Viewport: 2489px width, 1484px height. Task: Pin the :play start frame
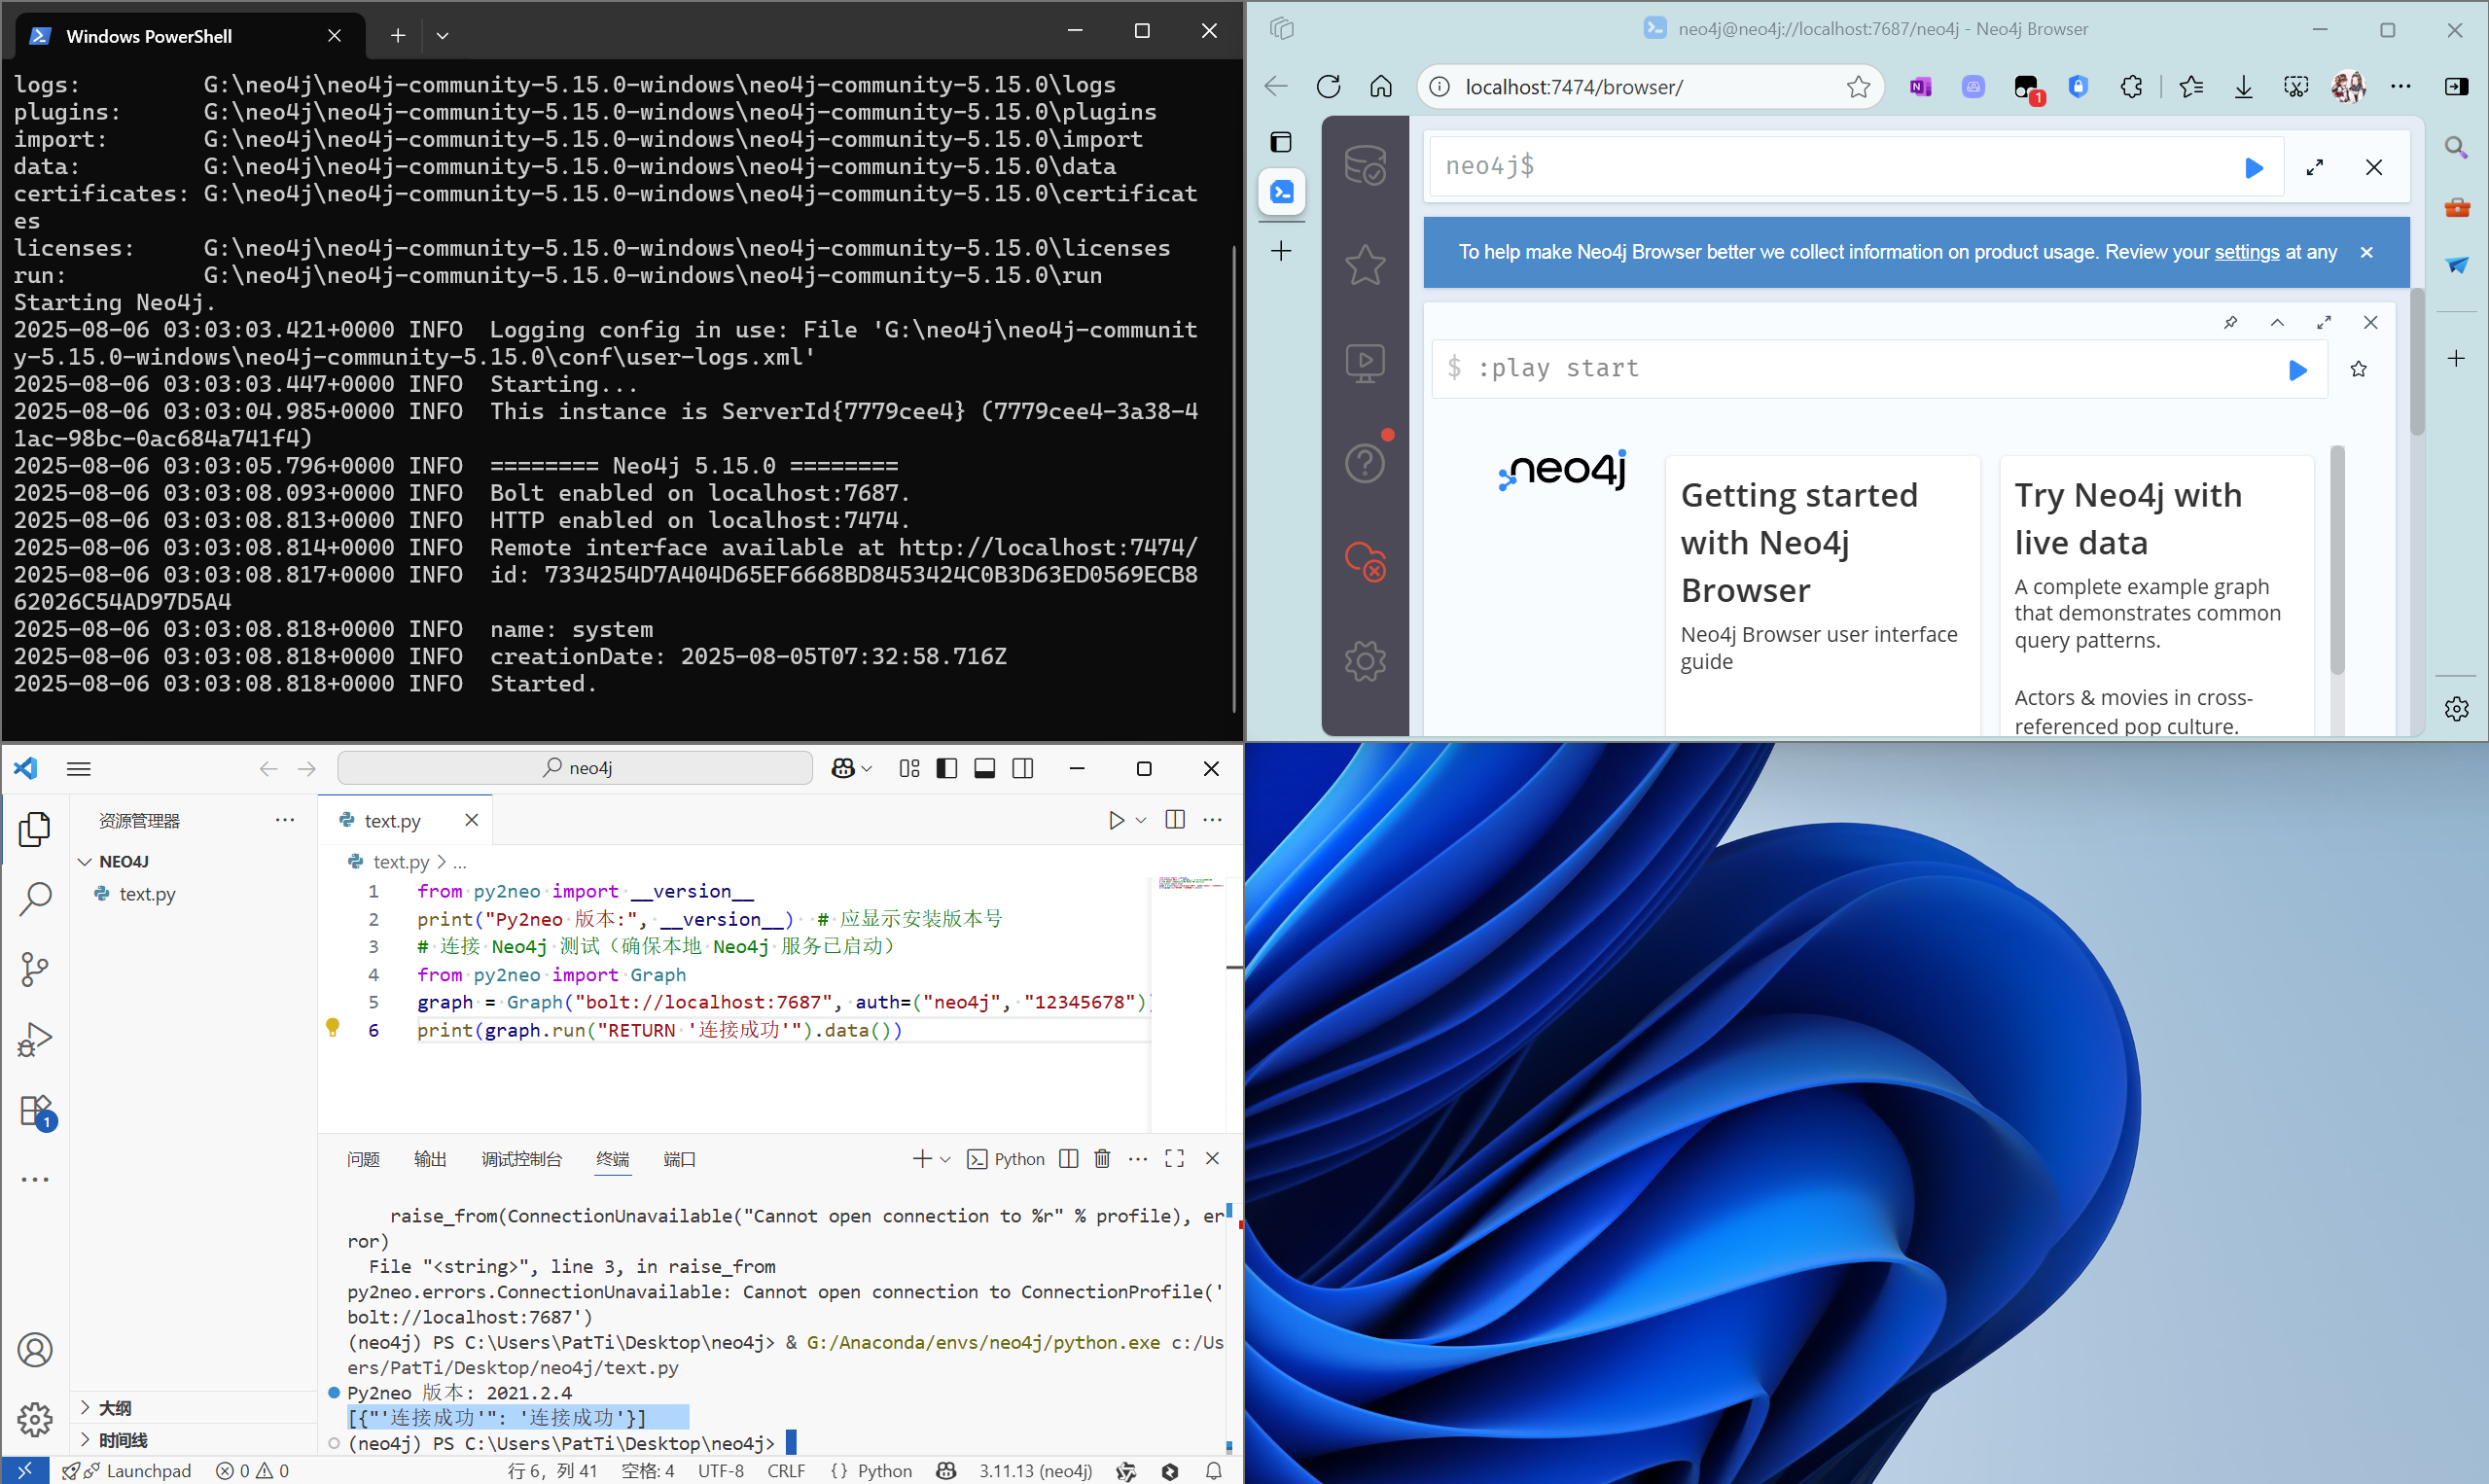(2230, 322)
